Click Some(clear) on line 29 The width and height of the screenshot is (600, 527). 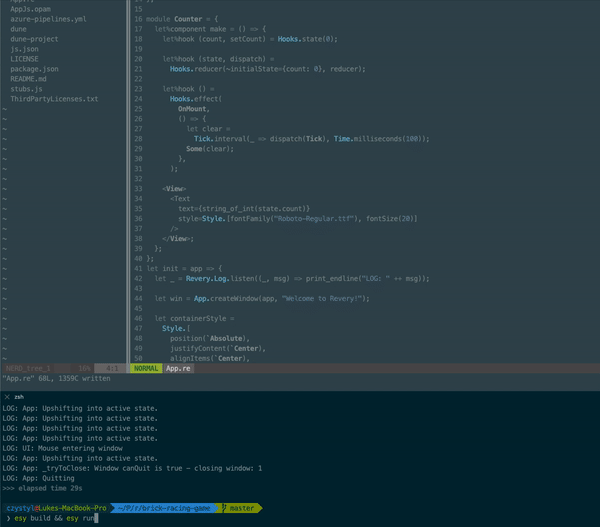(208, 148)
